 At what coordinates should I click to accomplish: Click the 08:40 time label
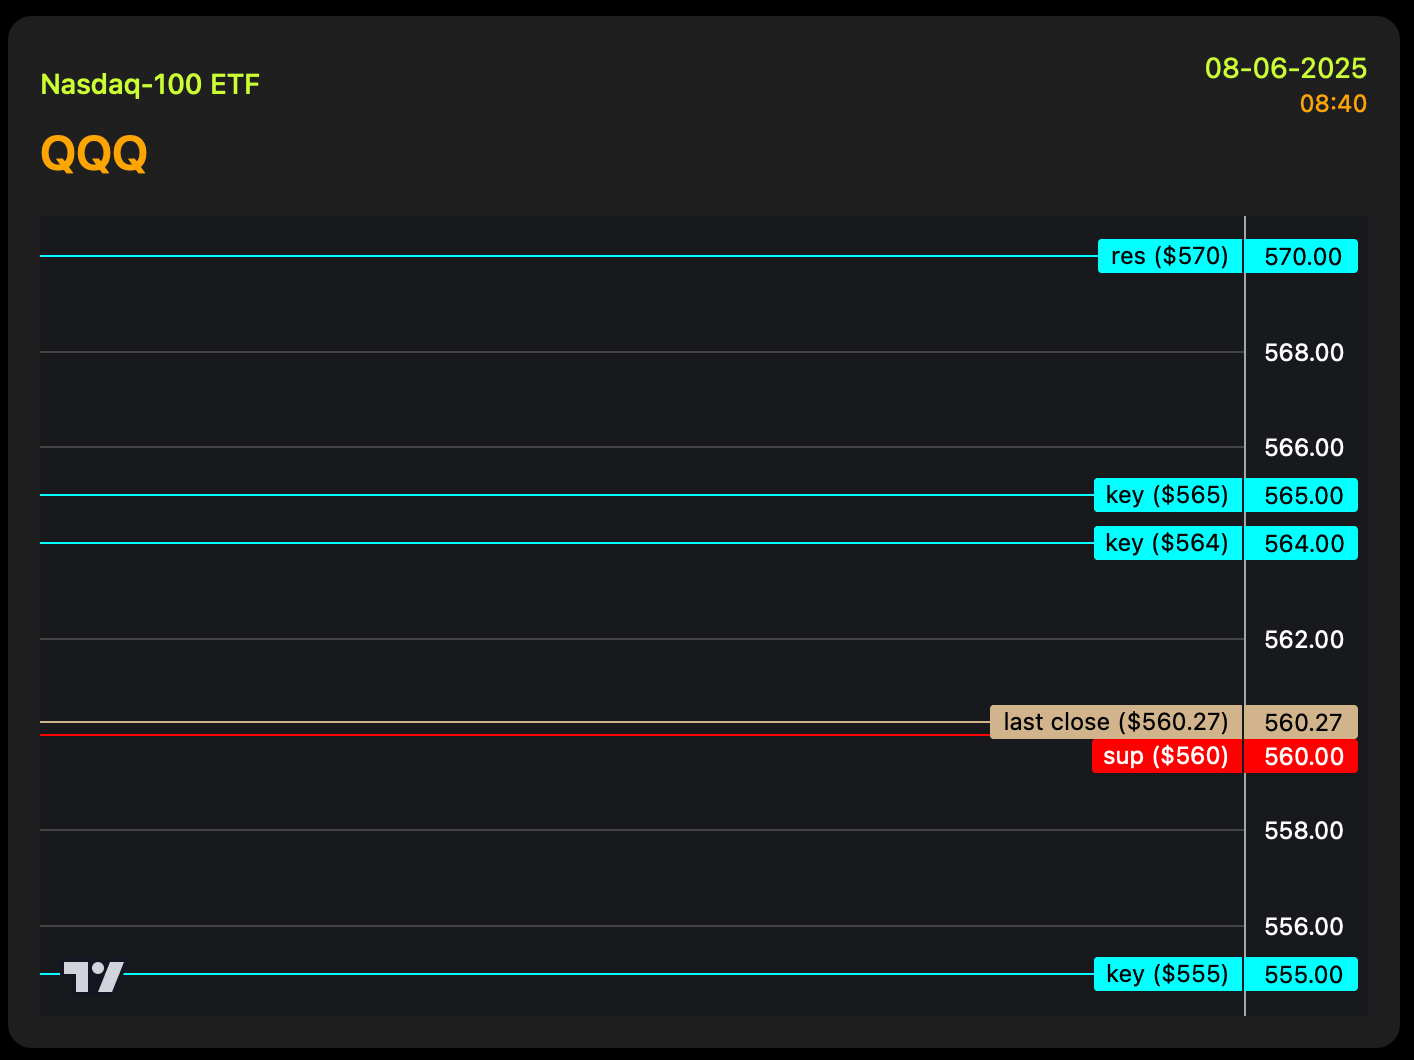point(1333,104)
